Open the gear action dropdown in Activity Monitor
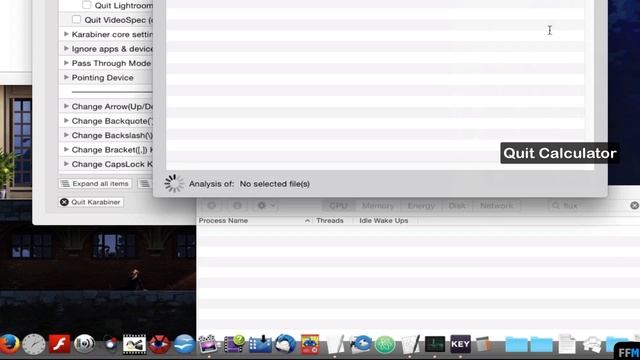640x360 pixels. pyautogui.click(x=267, y=205)
